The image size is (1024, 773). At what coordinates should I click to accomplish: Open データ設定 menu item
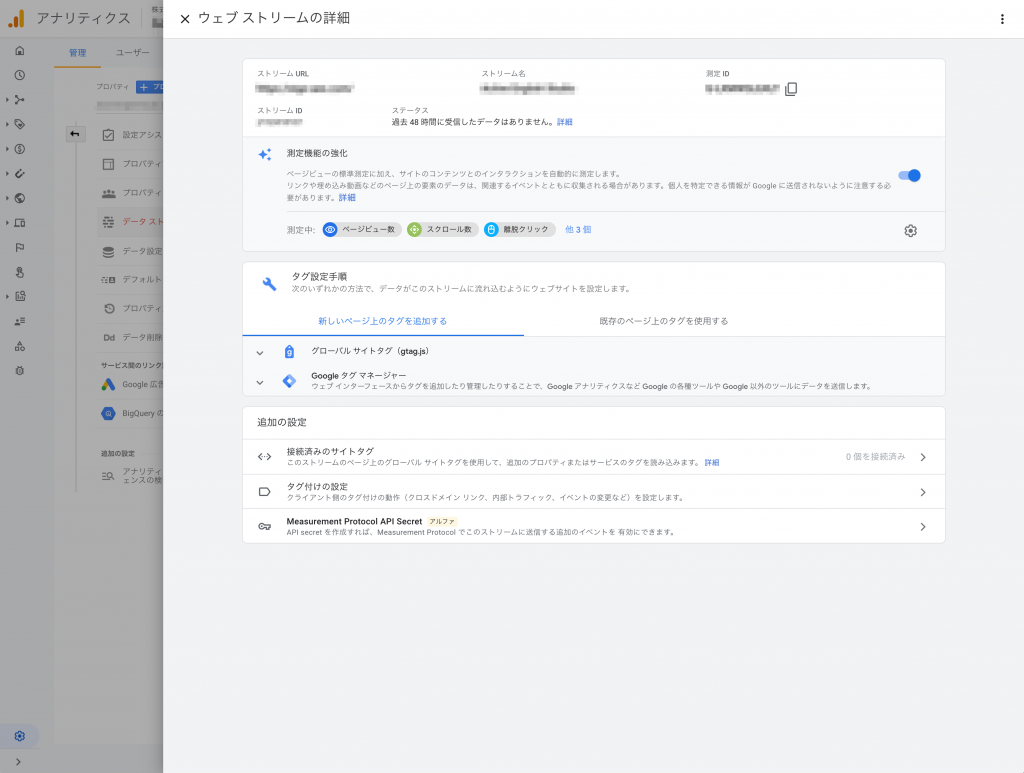pos(131,251)
